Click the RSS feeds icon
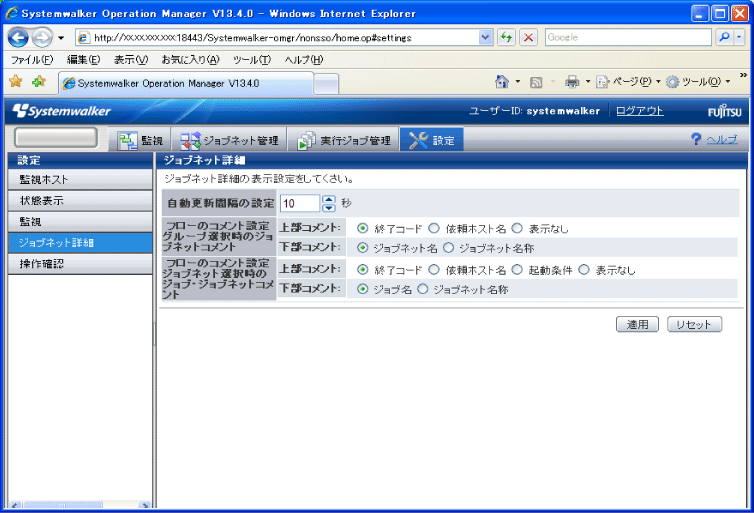This screenshot has height=513, width=754. point(536,82)
